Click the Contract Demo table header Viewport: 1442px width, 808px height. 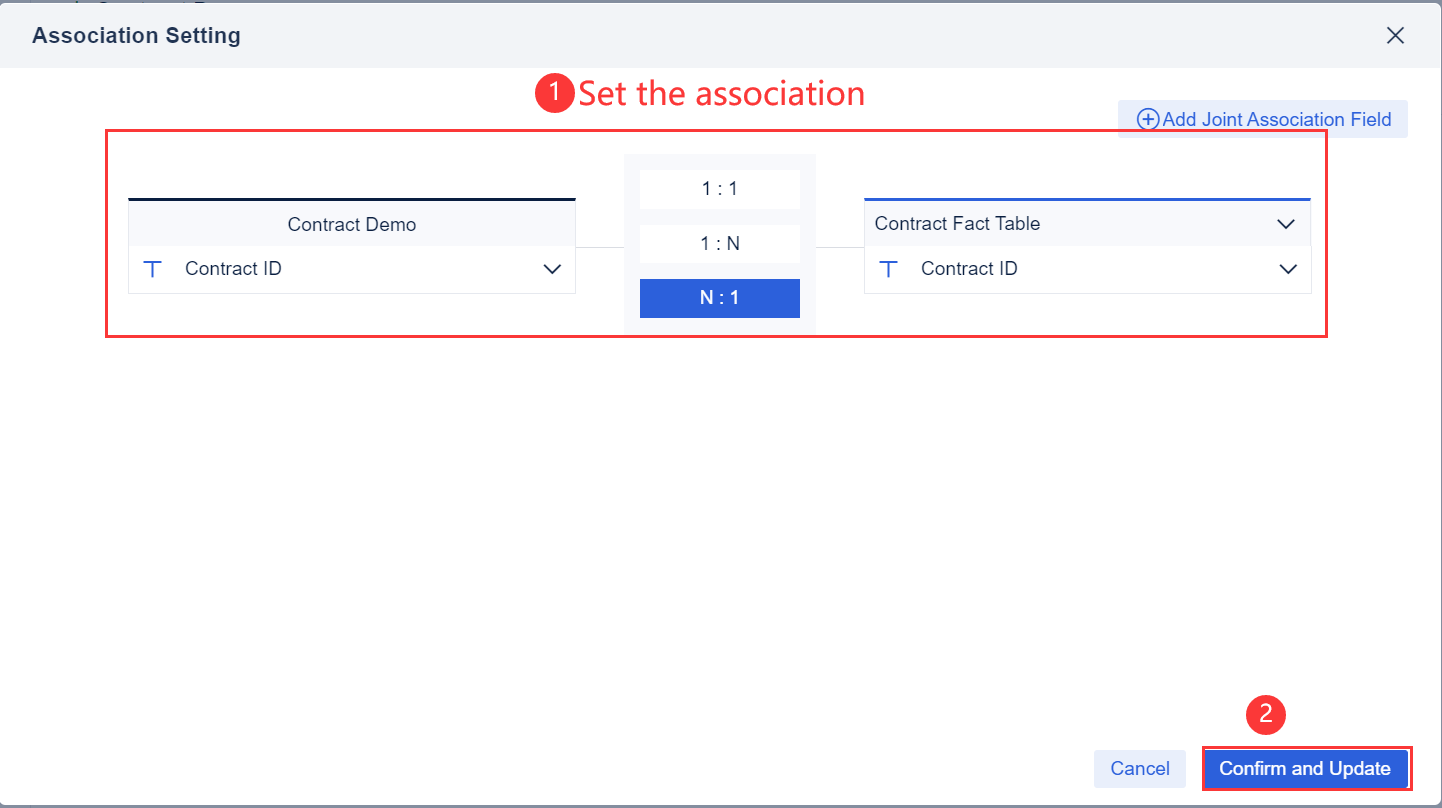coord(351,224)
